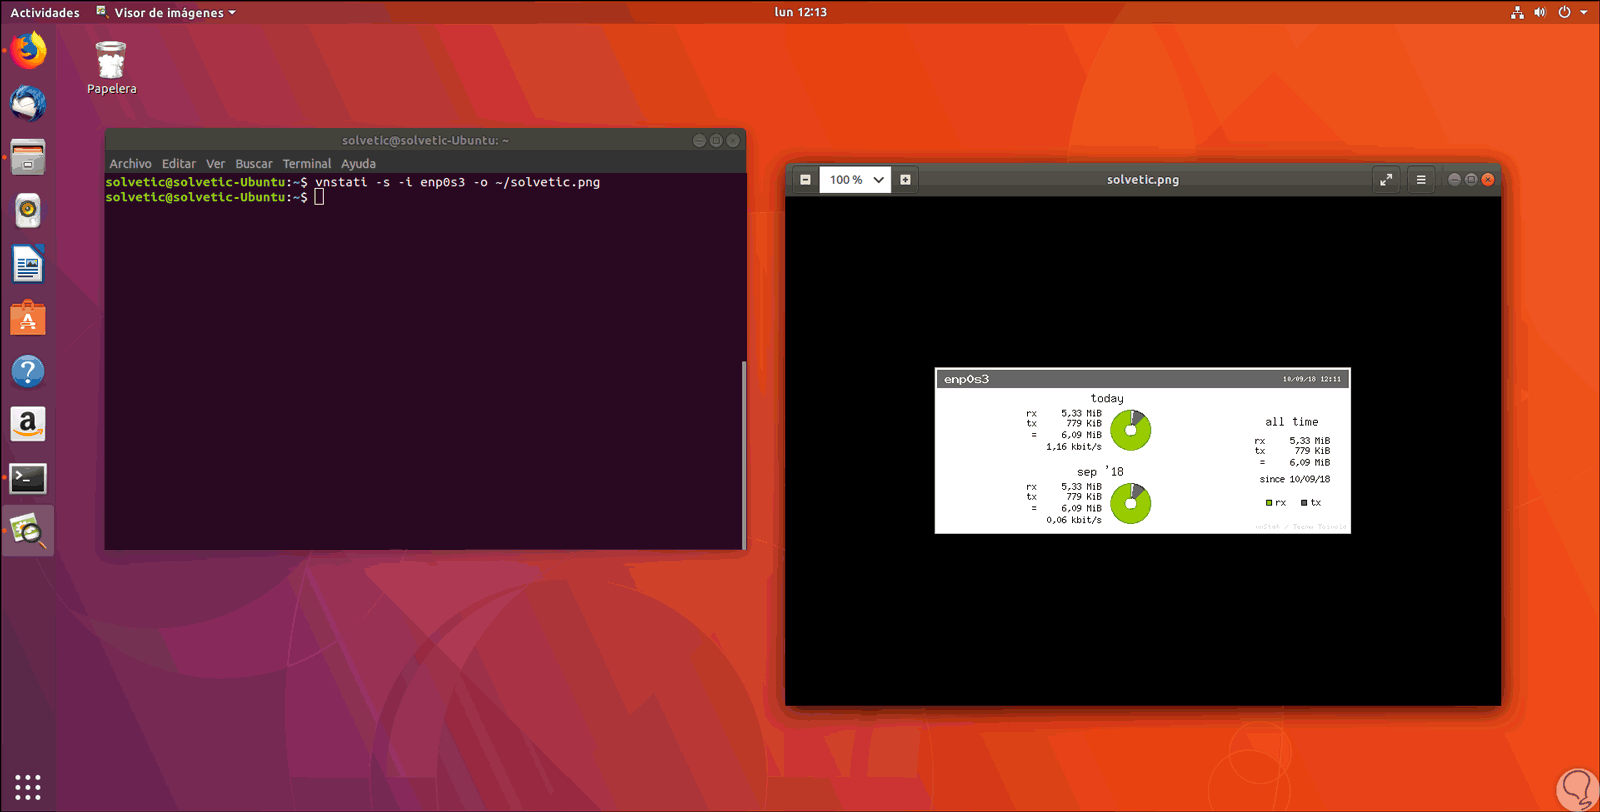Open the Actividades overview
Viewport: 1600px width, 812px height.
[x=45, y=13]
